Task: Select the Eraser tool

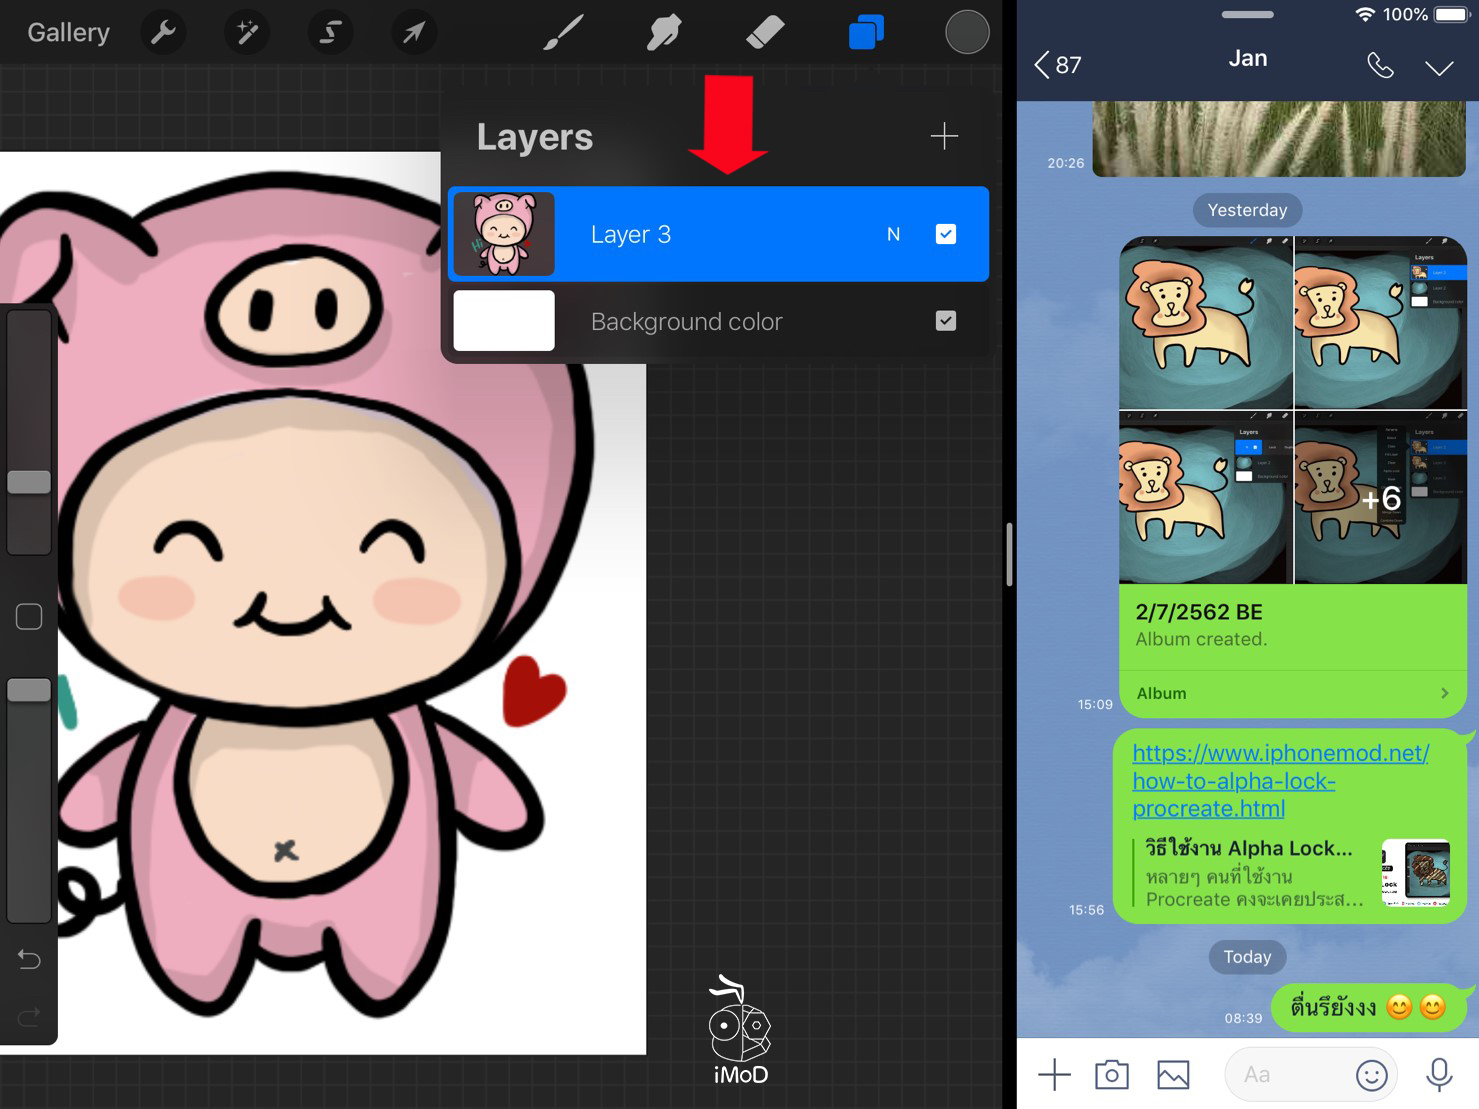Action: [x=765, y=33]
